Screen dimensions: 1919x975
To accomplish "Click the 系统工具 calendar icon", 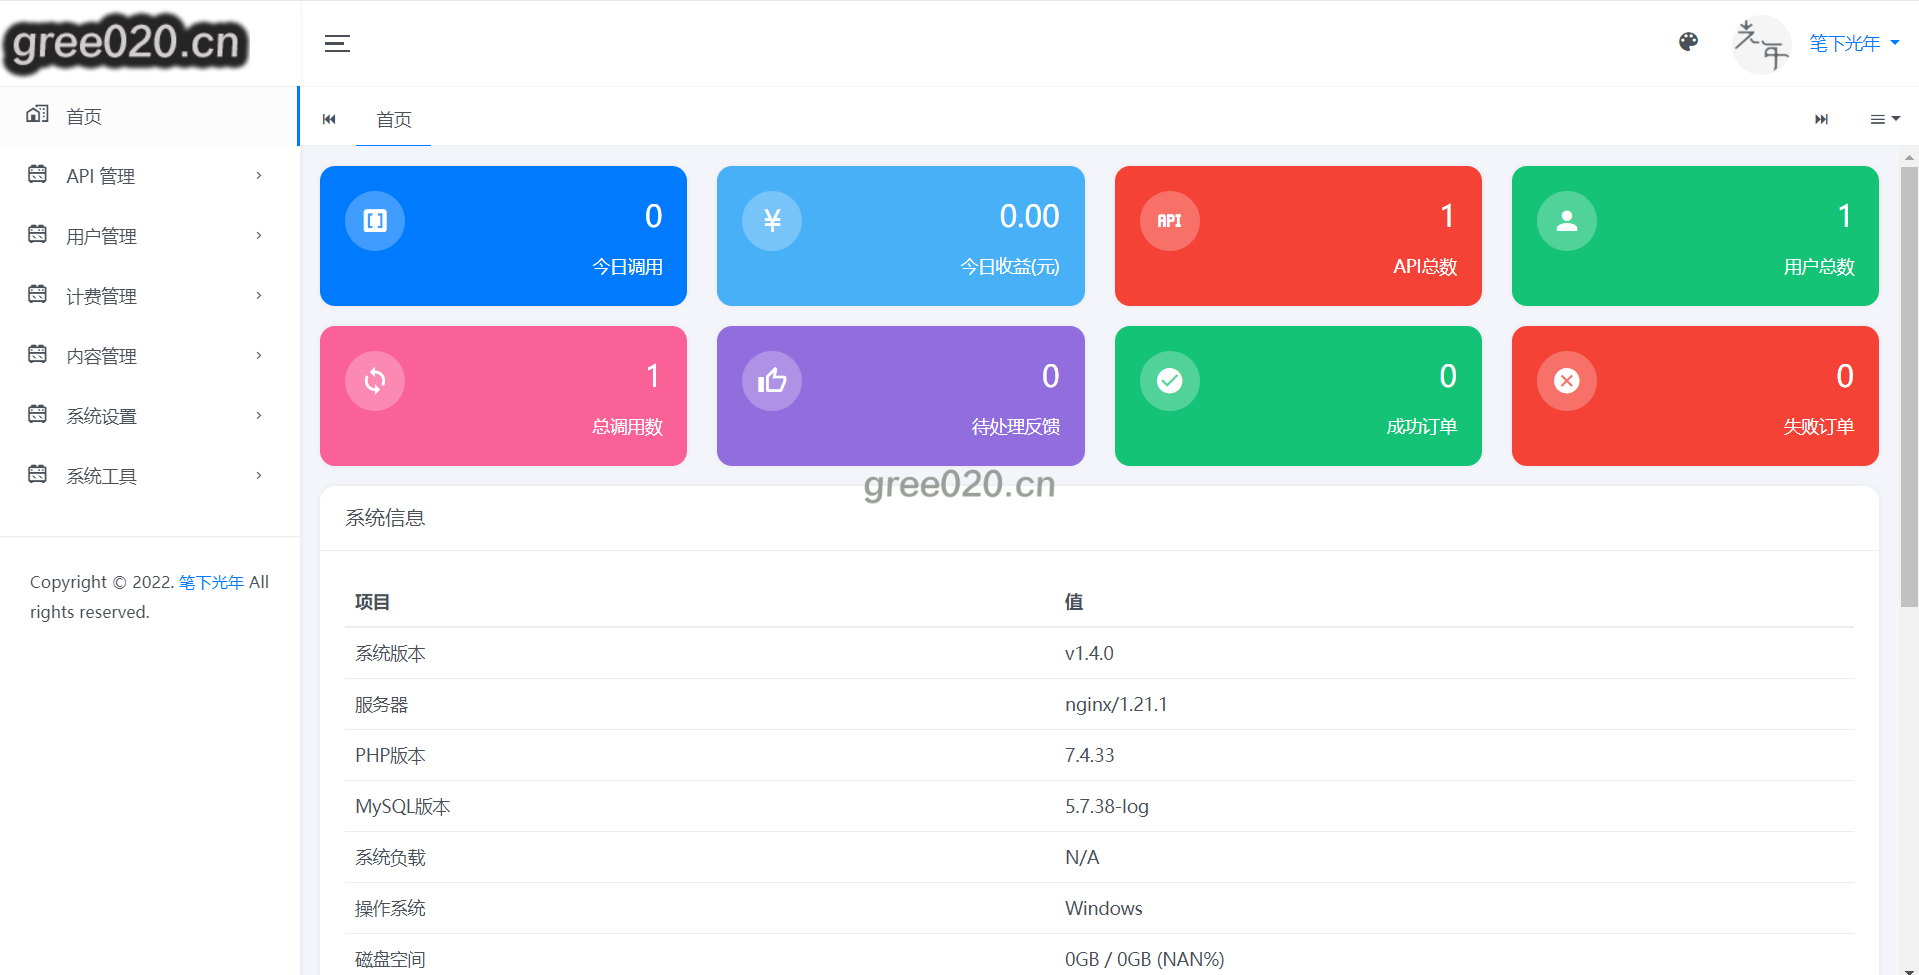I will click(38, 474).
